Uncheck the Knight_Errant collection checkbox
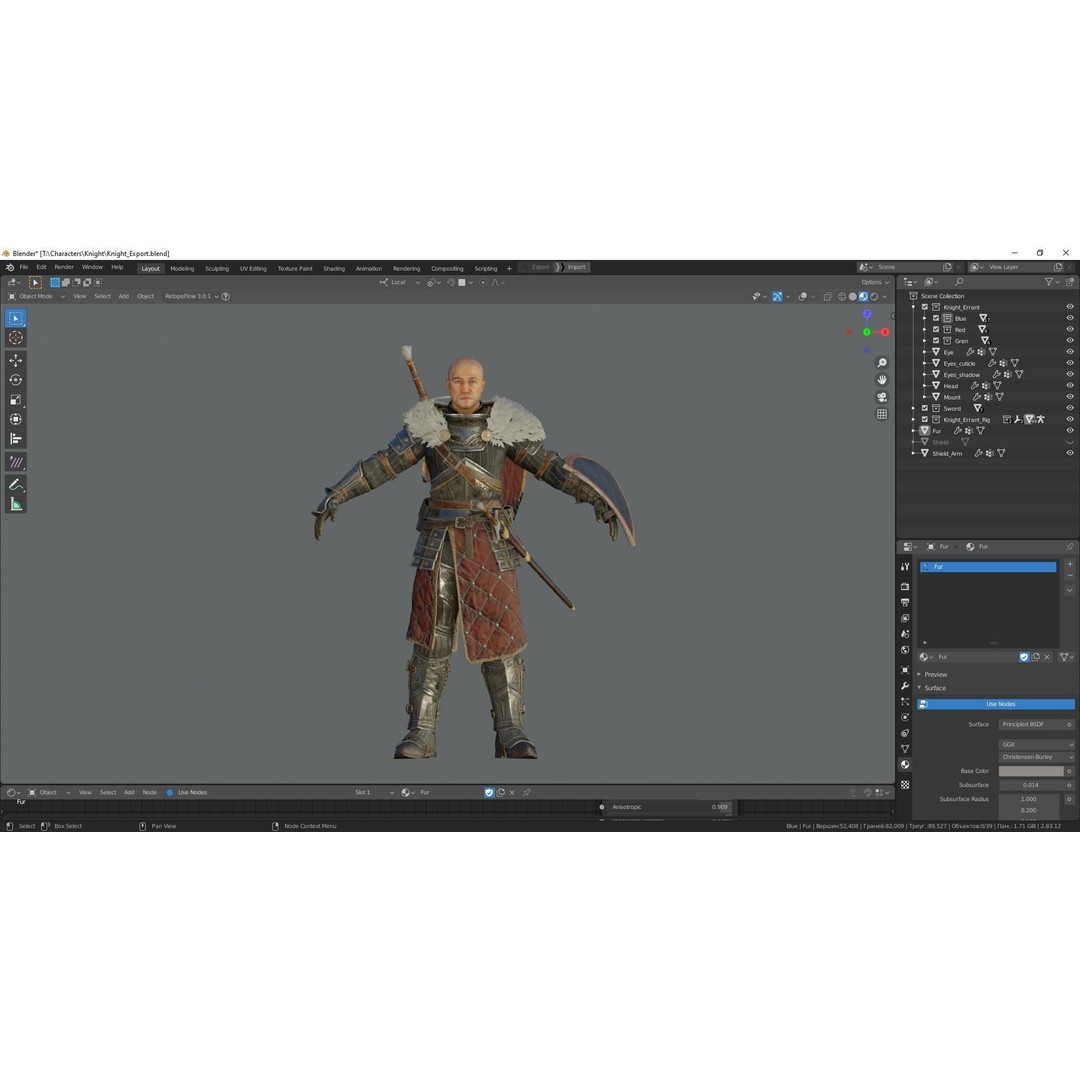 925,307
